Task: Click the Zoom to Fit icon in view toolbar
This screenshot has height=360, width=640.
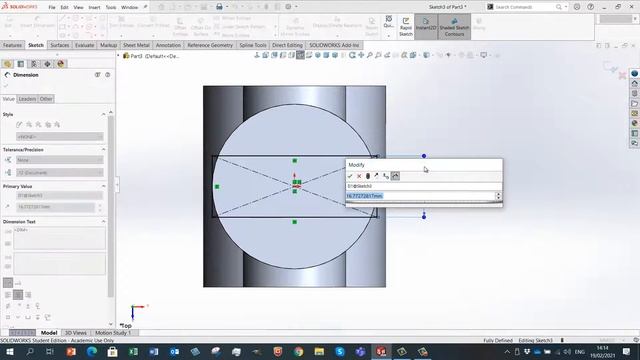Action: (x=370, y=55)
